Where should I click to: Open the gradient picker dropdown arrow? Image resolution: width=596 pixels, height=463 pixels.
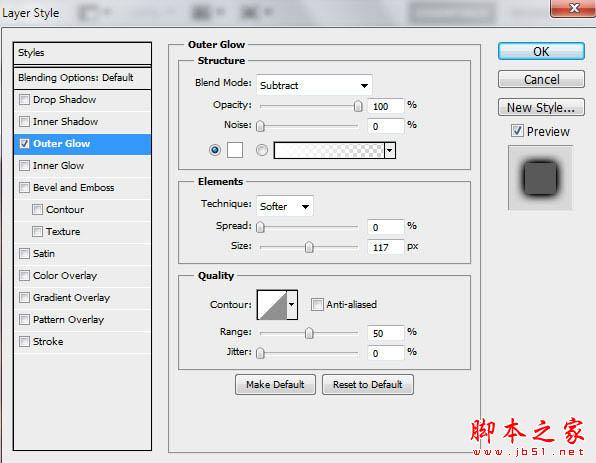[x=390, y=150]
